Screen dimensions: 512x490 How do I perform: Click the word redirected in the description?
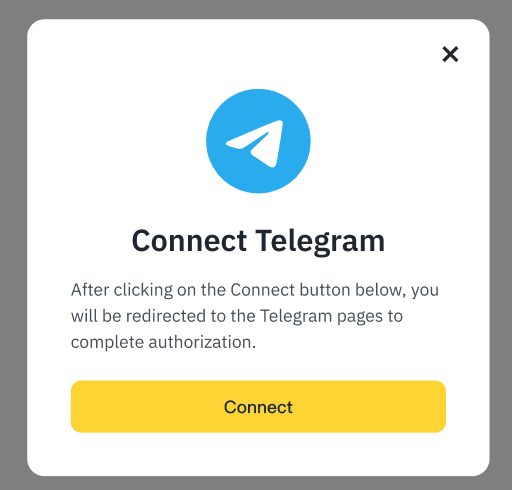pyautogui.click(x=166, y=316)
